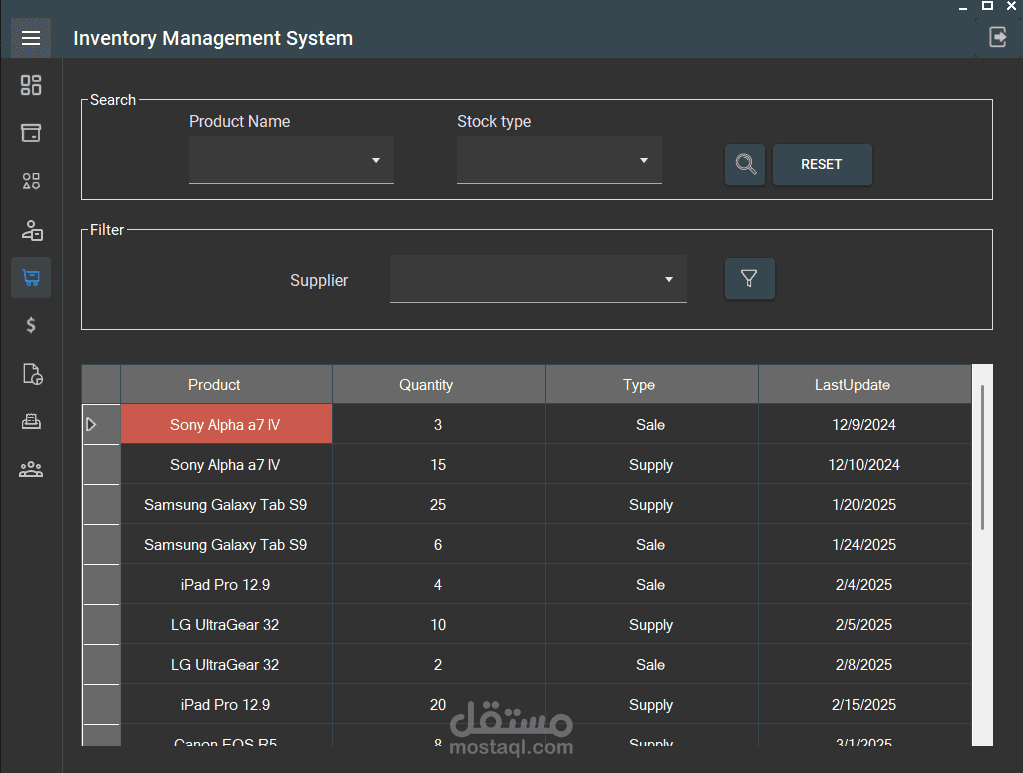
Task: Open the Supplier dropdown list
Action: (x=538, y=279)
